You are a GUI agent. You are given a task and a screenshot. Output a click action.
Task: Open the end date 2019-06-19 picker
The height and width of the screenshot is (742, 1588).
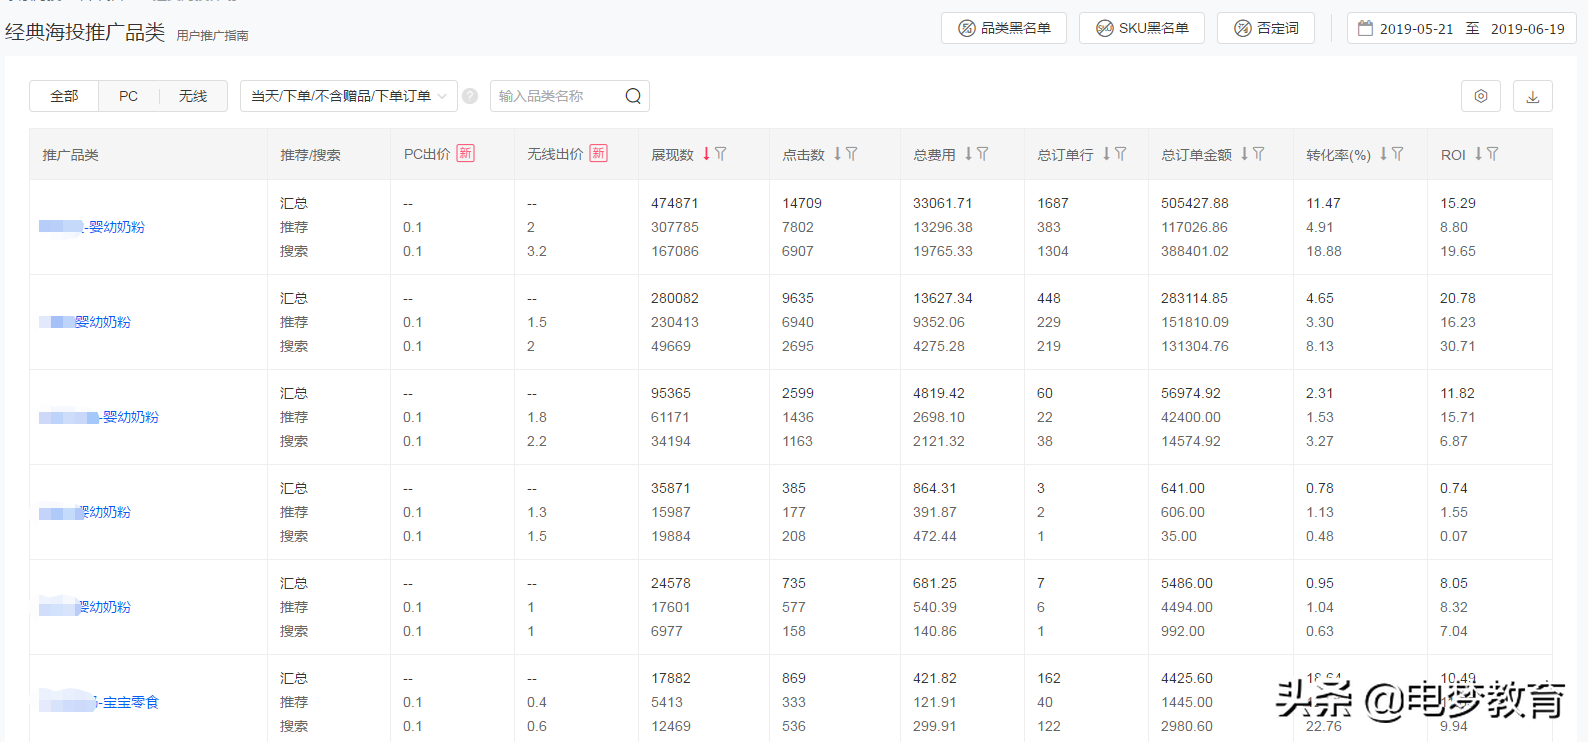[x=1527, y=29]
